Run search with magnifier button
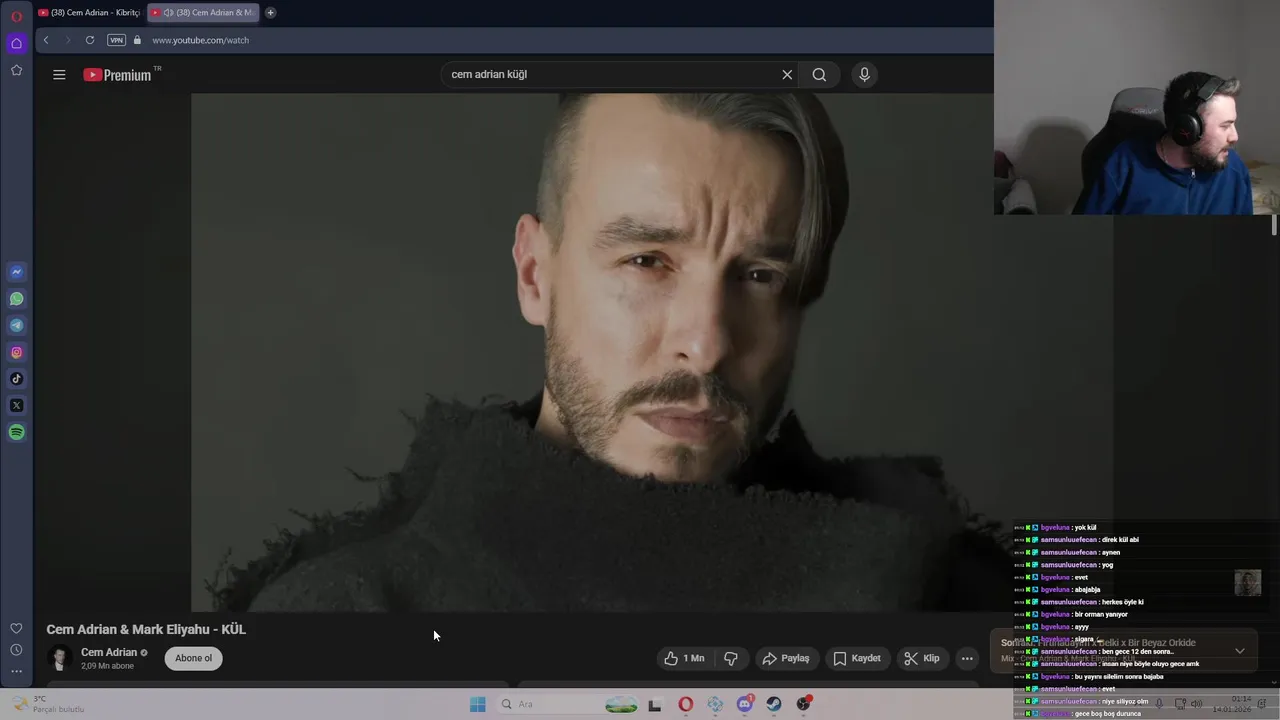The width and height of the screenshot is (1280, 720). (x=819, y=74)
